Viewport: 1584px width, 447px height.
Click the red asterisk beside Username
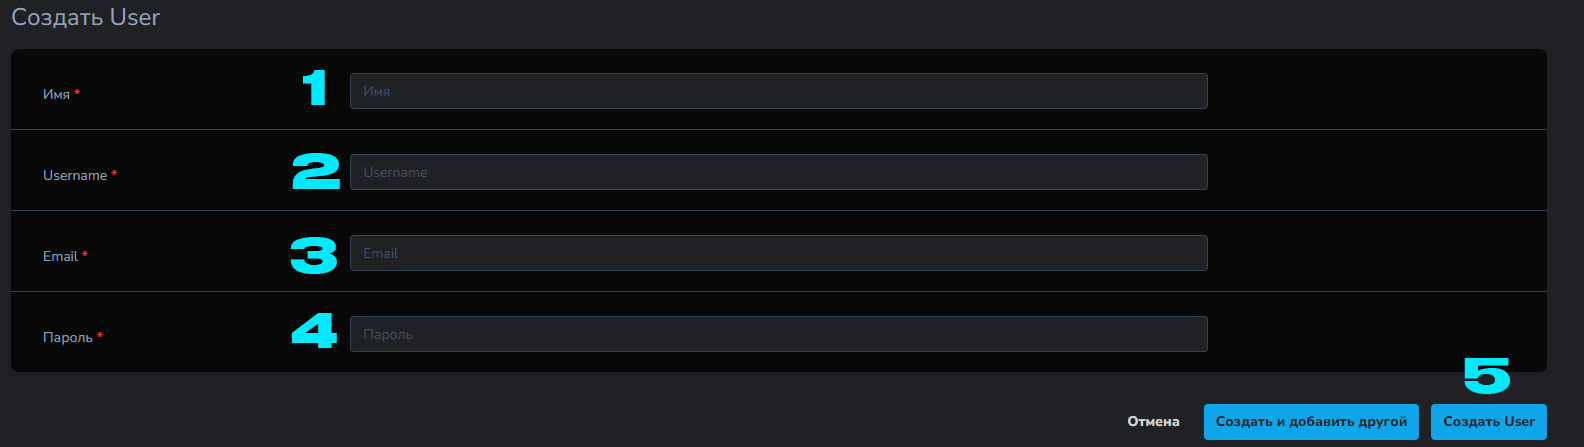pos(114,174)
